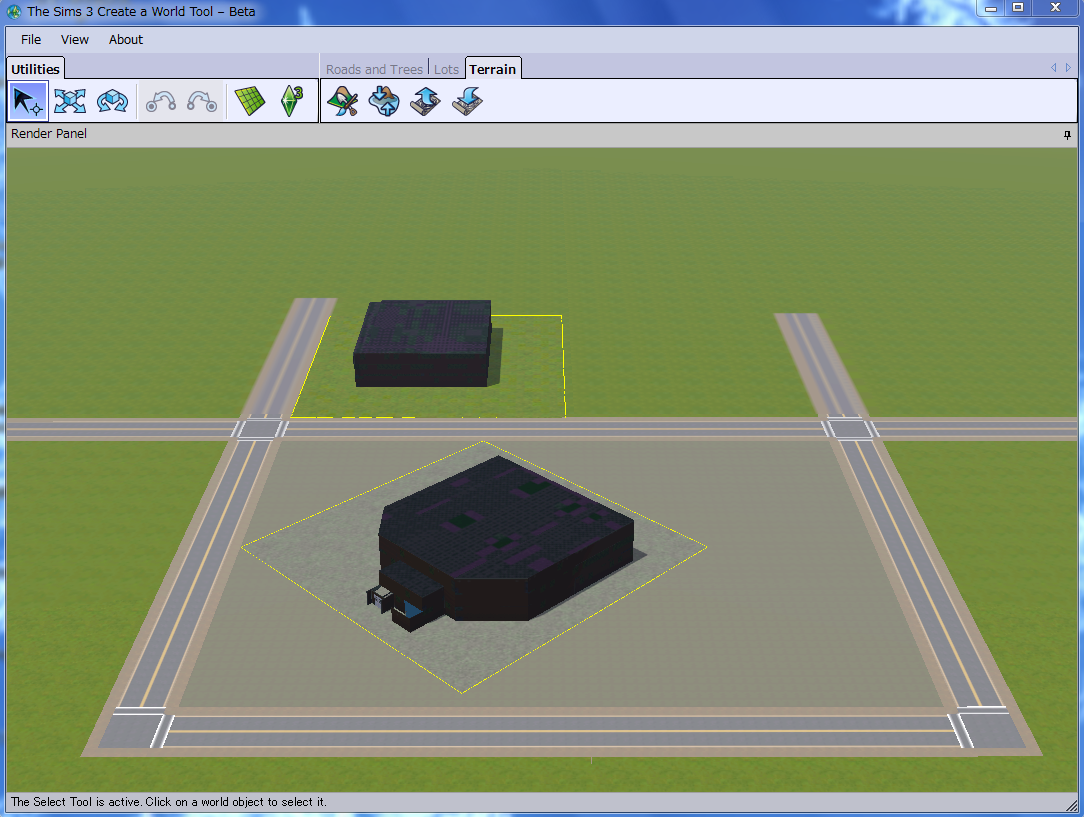
Task: Select the top-left road intersection
Action: 259,429
